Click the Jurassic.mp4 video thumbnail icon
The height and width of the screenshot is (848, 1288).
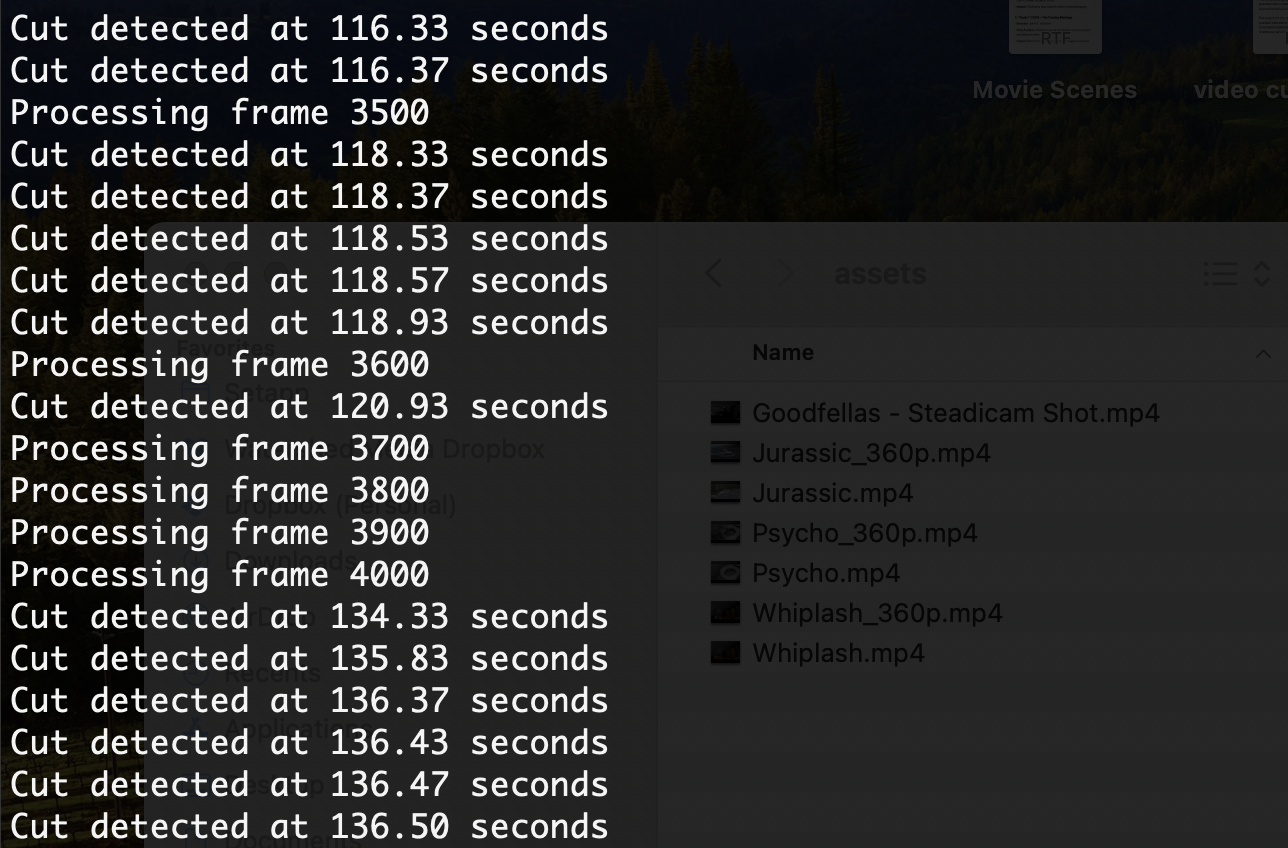pos(725,493)
